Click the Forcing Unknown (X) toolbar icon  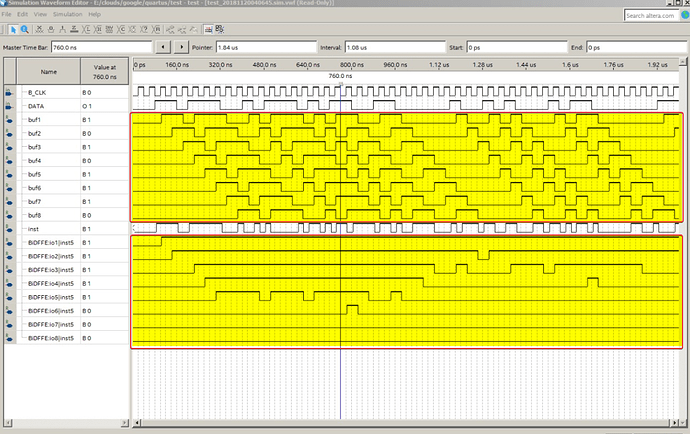[39, 29]
